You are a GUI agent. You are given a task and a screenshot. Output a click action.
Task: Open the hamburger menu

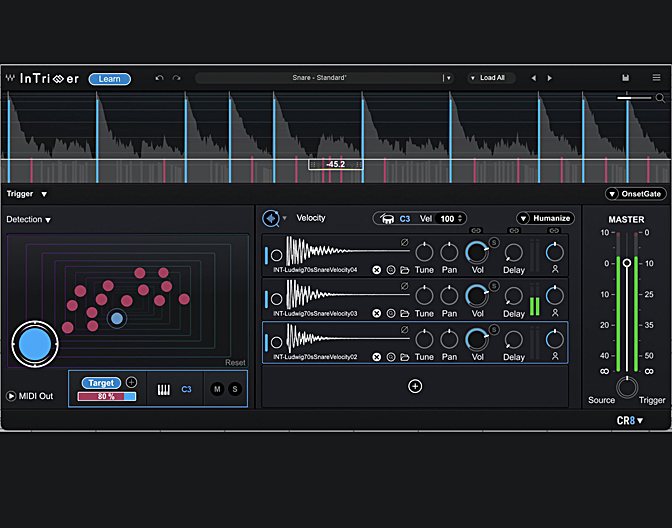click(x=656, y=78)
